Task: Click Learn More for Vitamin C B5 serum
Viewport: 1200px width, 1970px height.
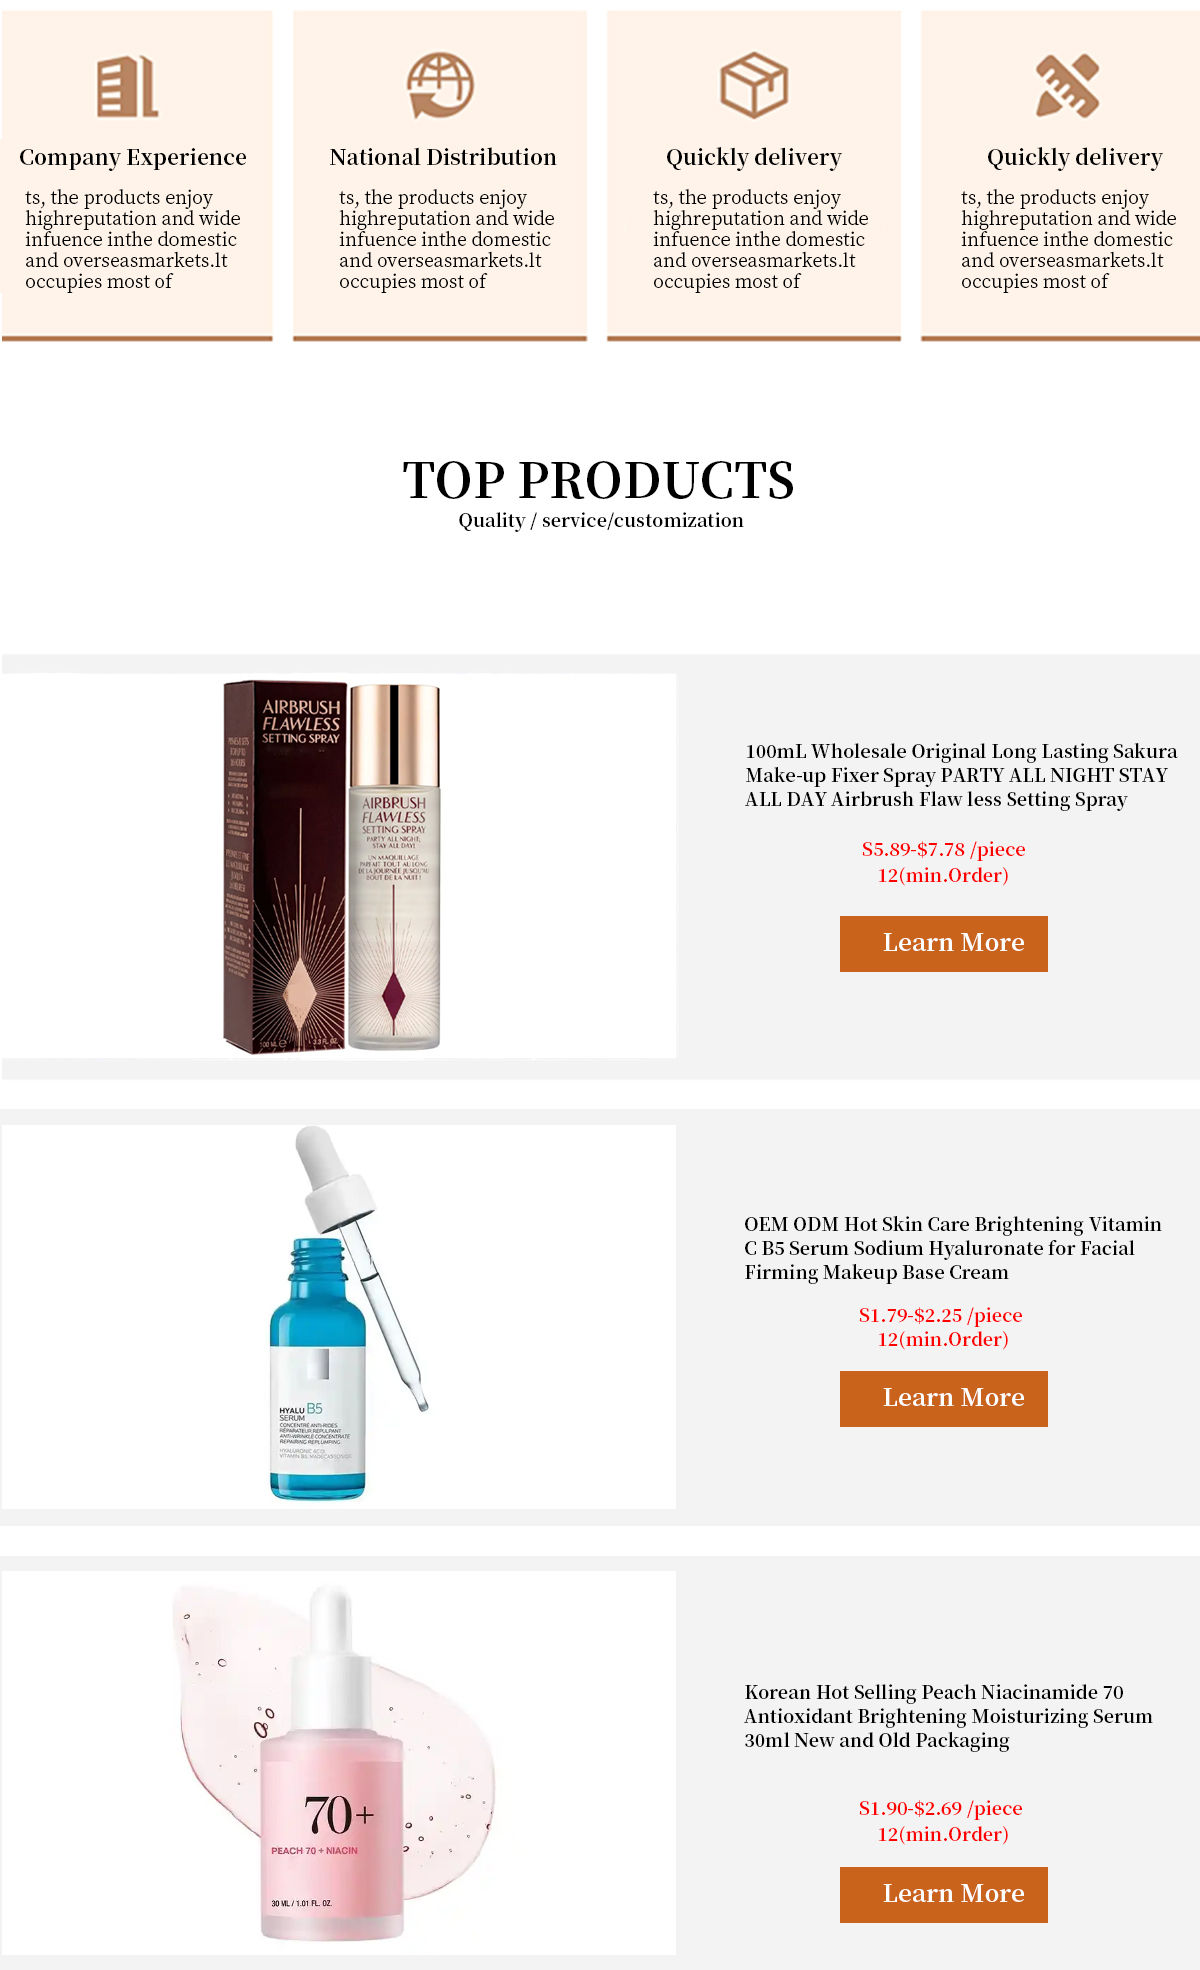Action: [x=944, y=1398]
